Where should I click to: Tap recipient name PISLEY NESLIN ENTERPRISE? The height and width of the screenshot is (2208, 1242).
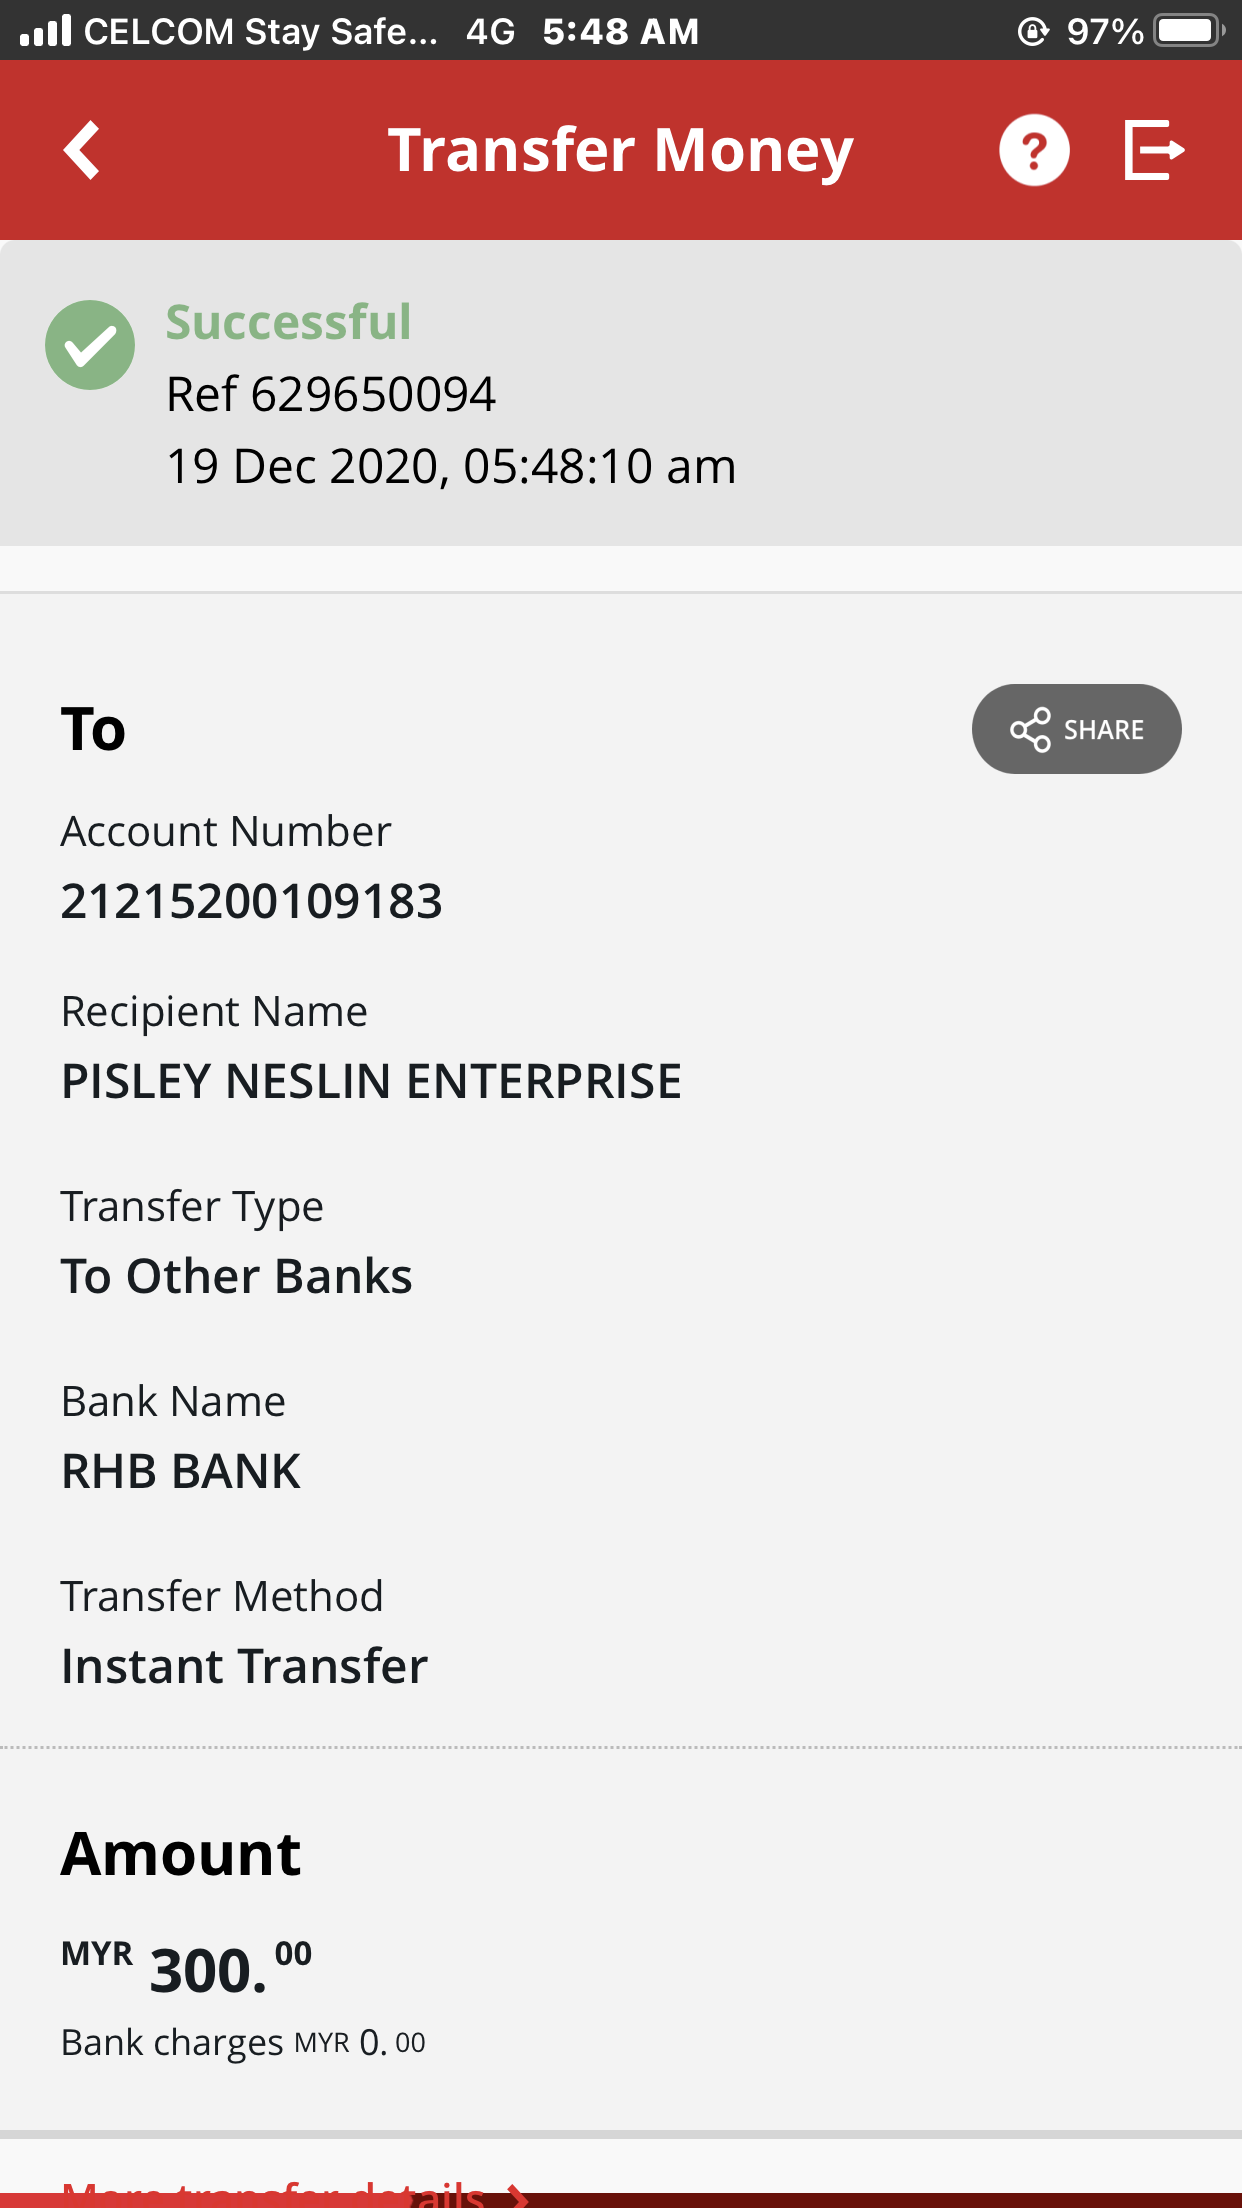[x=372, y=1081]
